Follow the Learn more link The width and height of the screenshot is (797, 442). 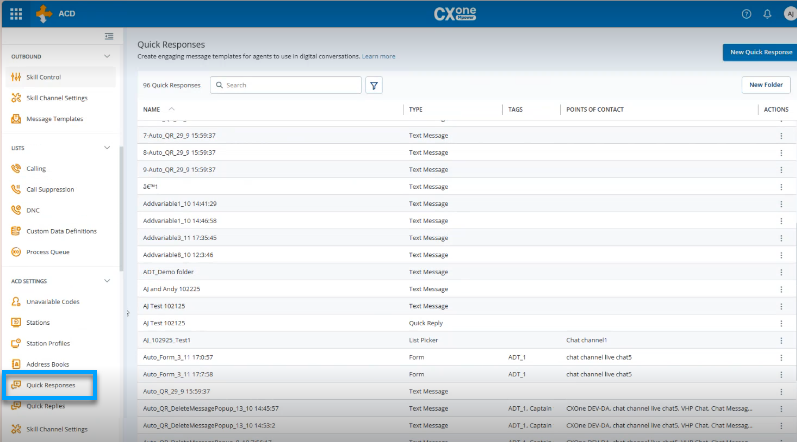[379, 57]
